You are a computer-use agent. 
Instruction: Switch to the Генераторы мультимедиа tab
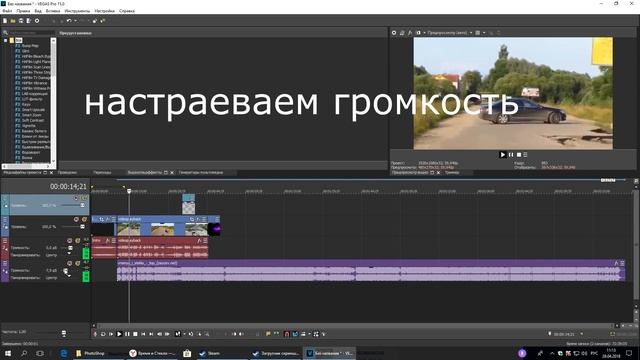(x=201, y=173)
